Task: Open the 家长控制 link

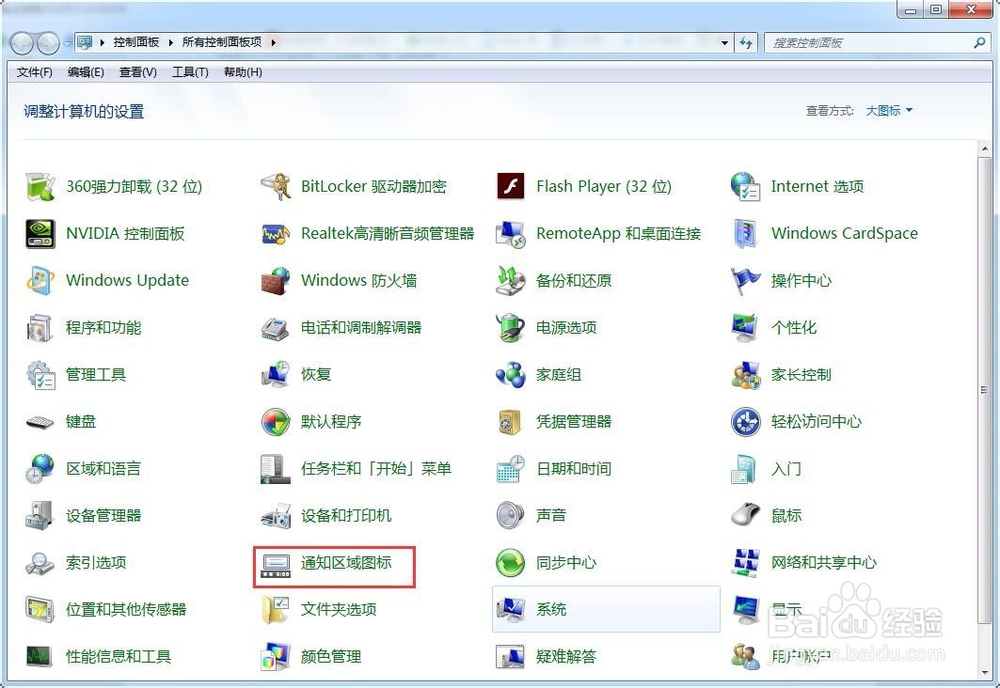Action: coord(801,375)
